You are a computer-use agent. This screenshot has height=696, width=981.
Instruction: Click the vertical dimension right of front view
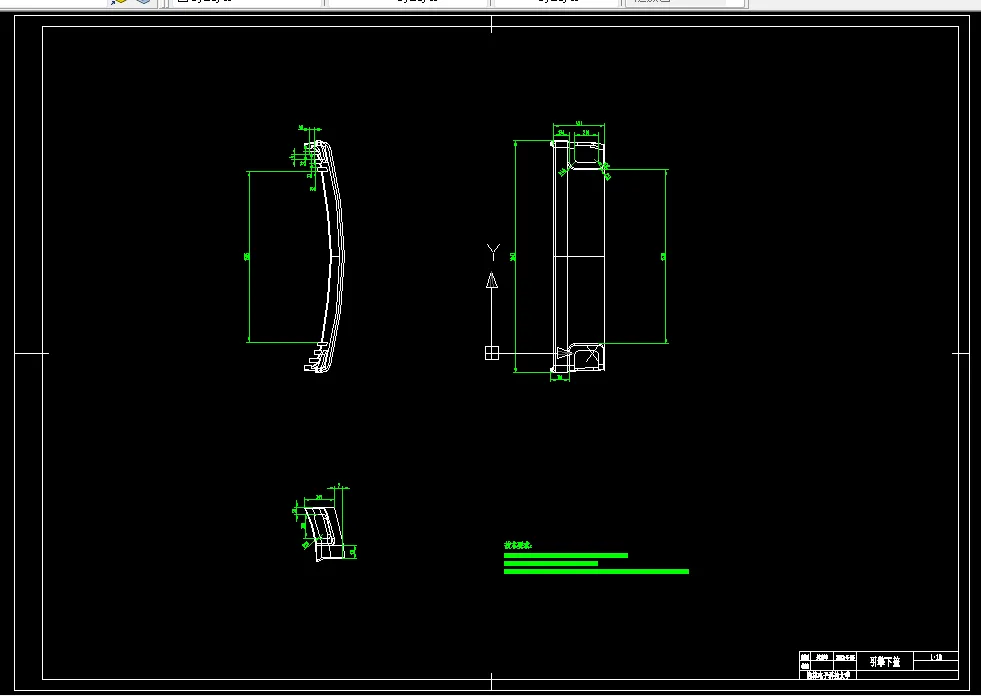(665, 257)
